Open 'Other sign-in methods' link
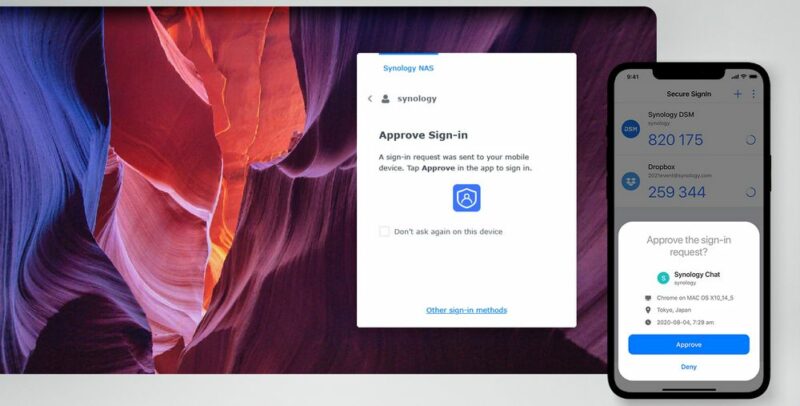The height and width of the screenshot is (406, 800). click(x=466, y=310)
